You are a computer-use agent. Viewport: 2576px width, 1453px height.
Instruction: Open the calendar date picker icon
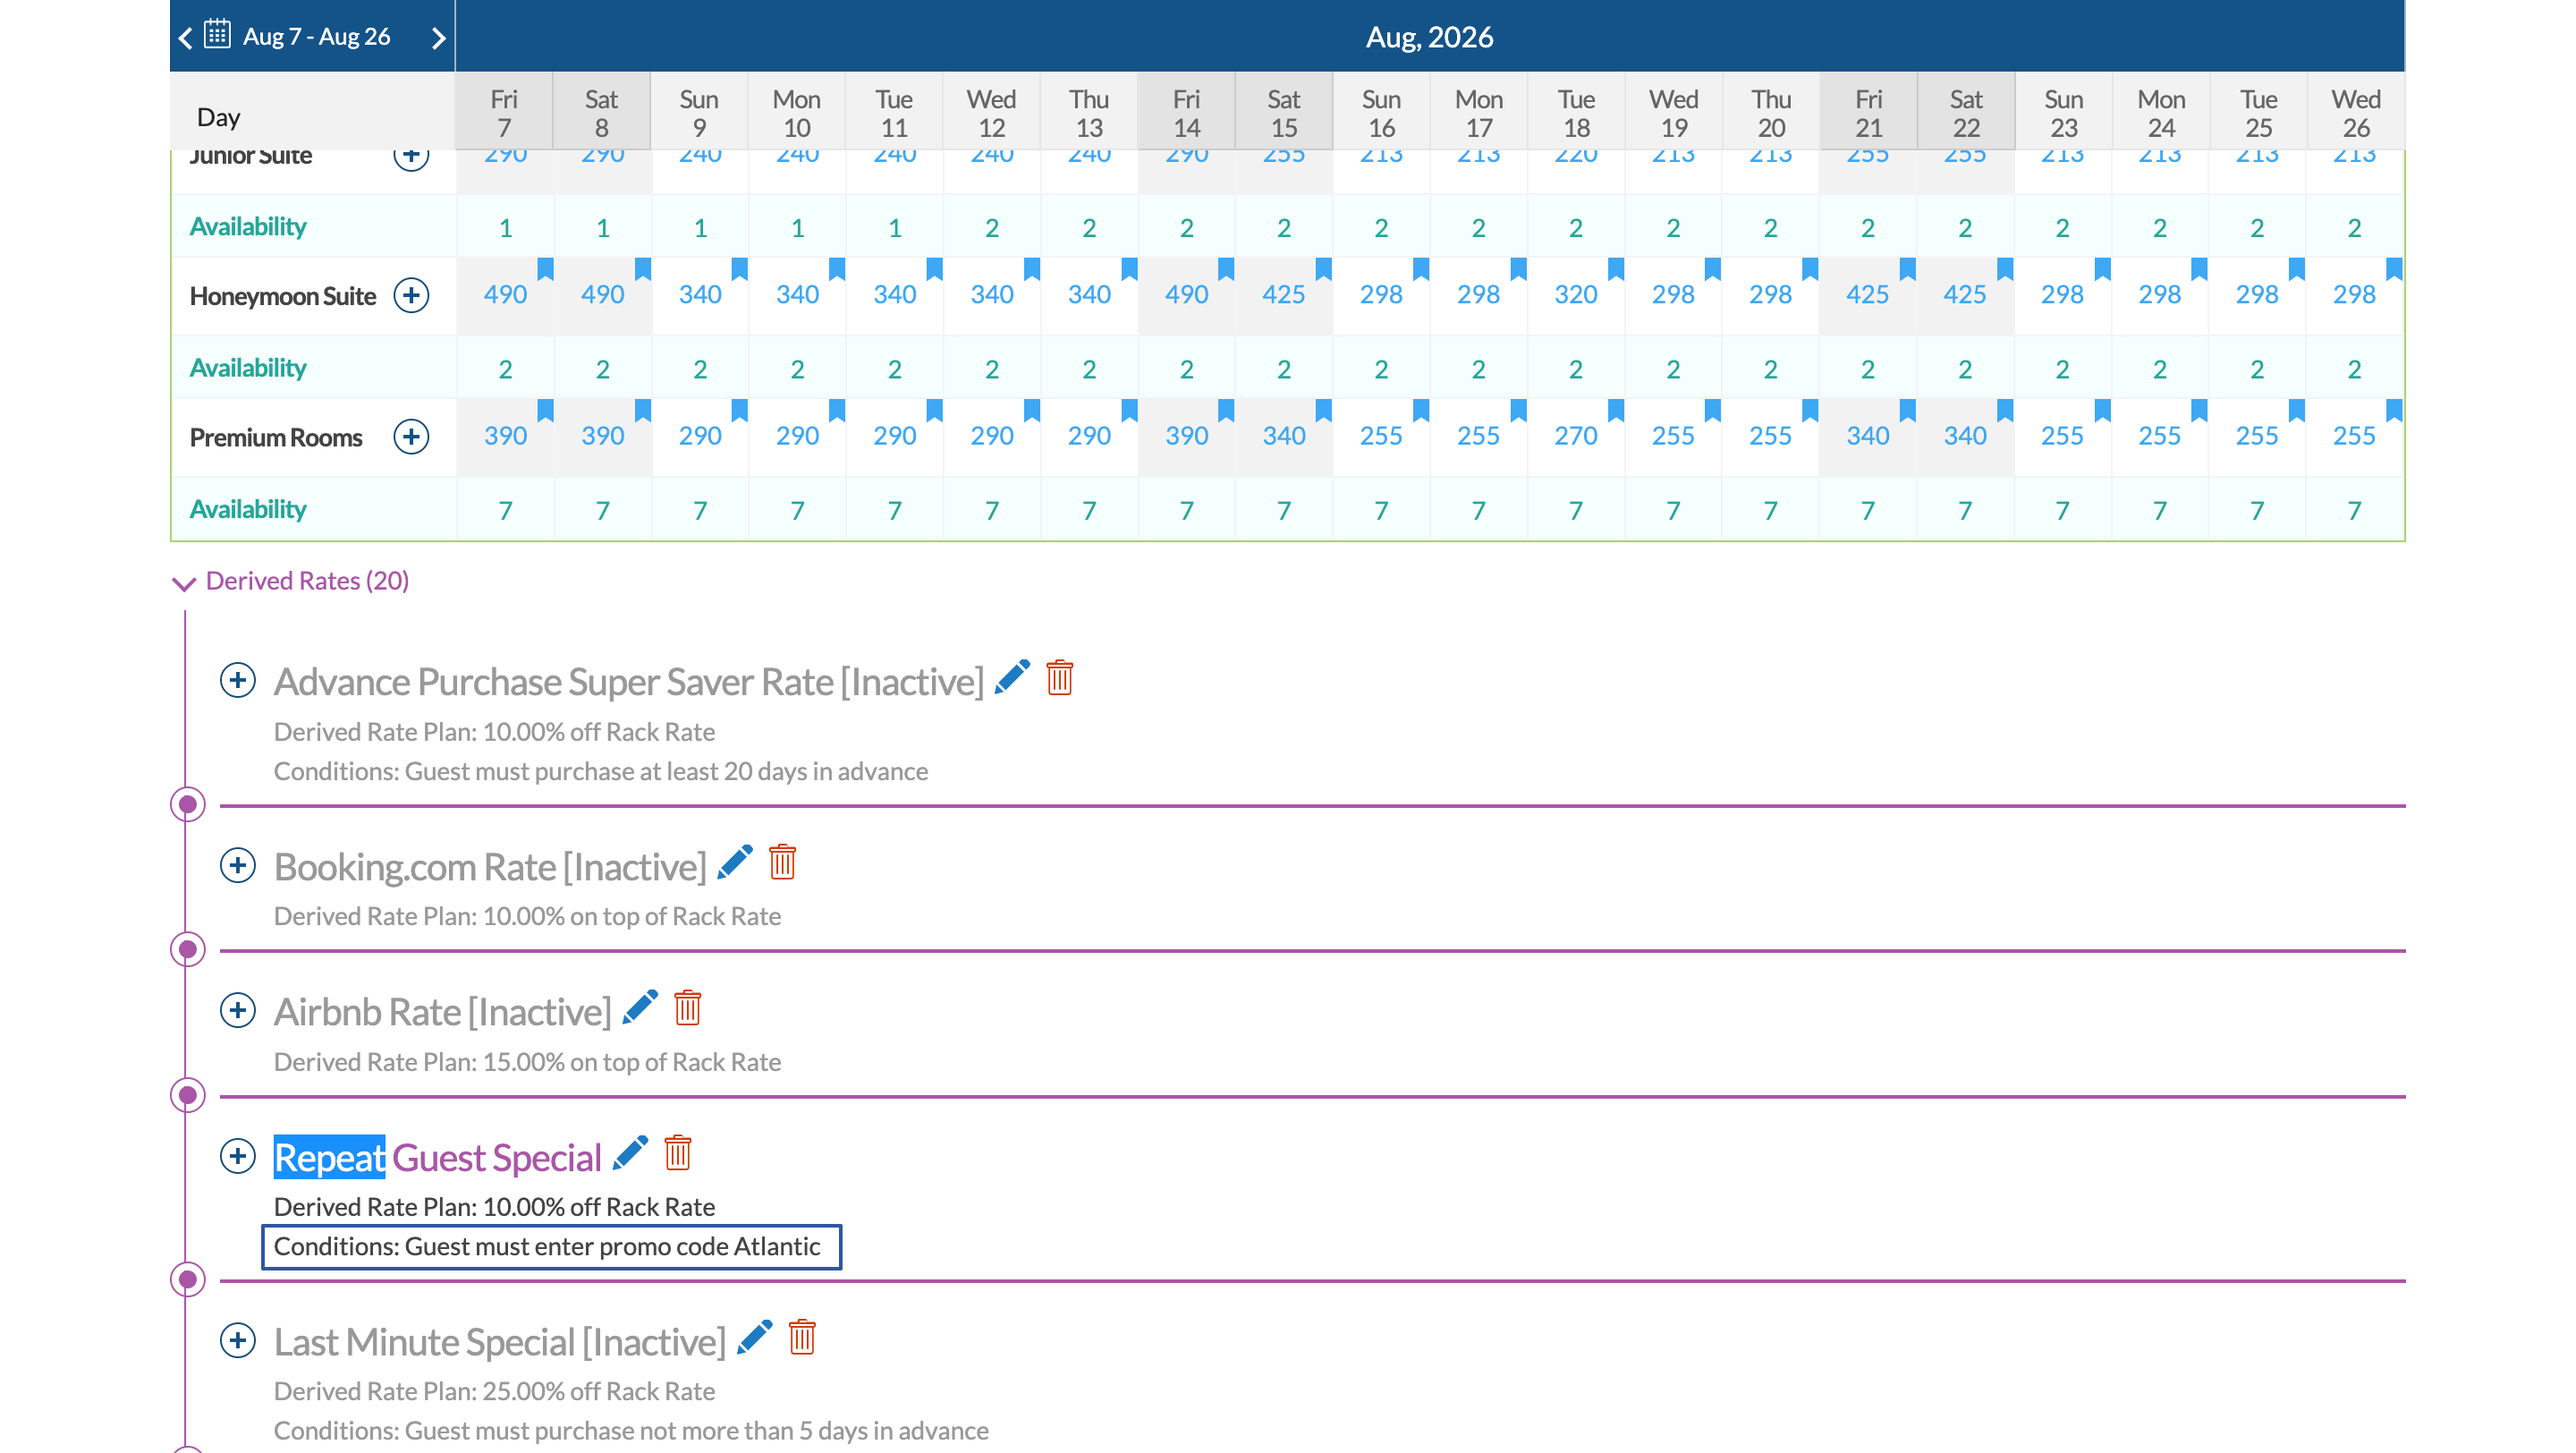[217, 35]
